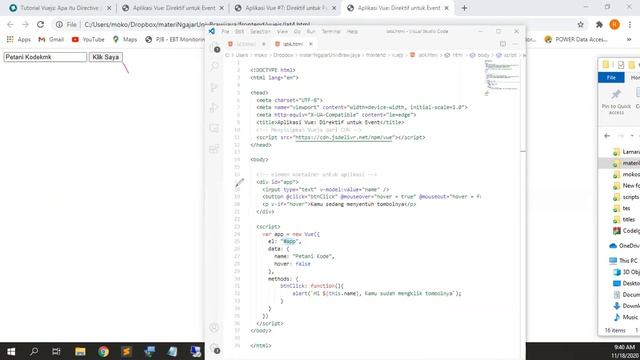The width and height of the screenshot is (640, 360).
Task: Go back in File Explorer
Action: 607,136
